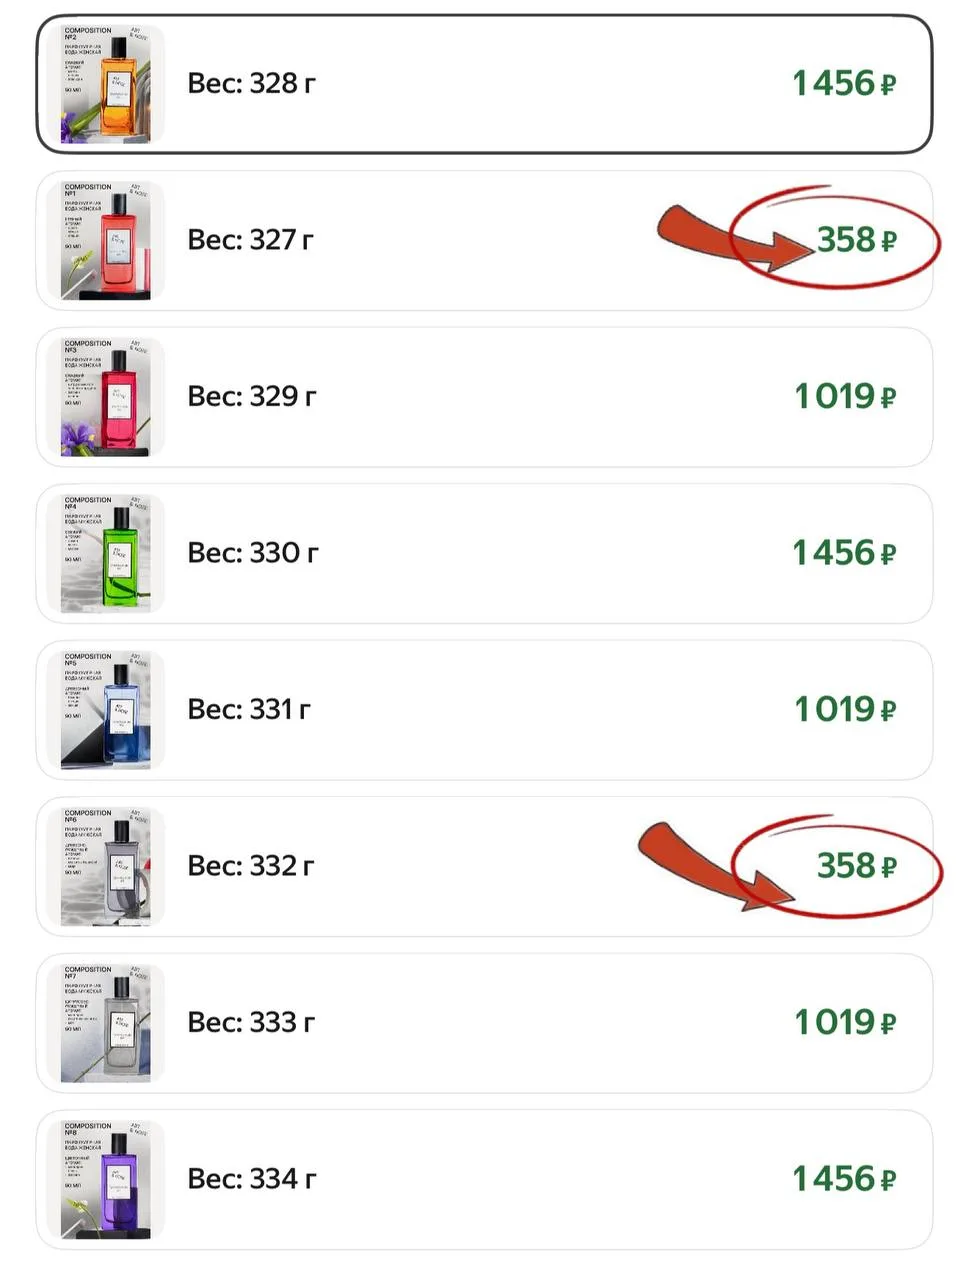Choose the Вес: 331 г variant
The height and width of the screenshot is (1280, 969).
pyautogui.click(x=249, y=710)
